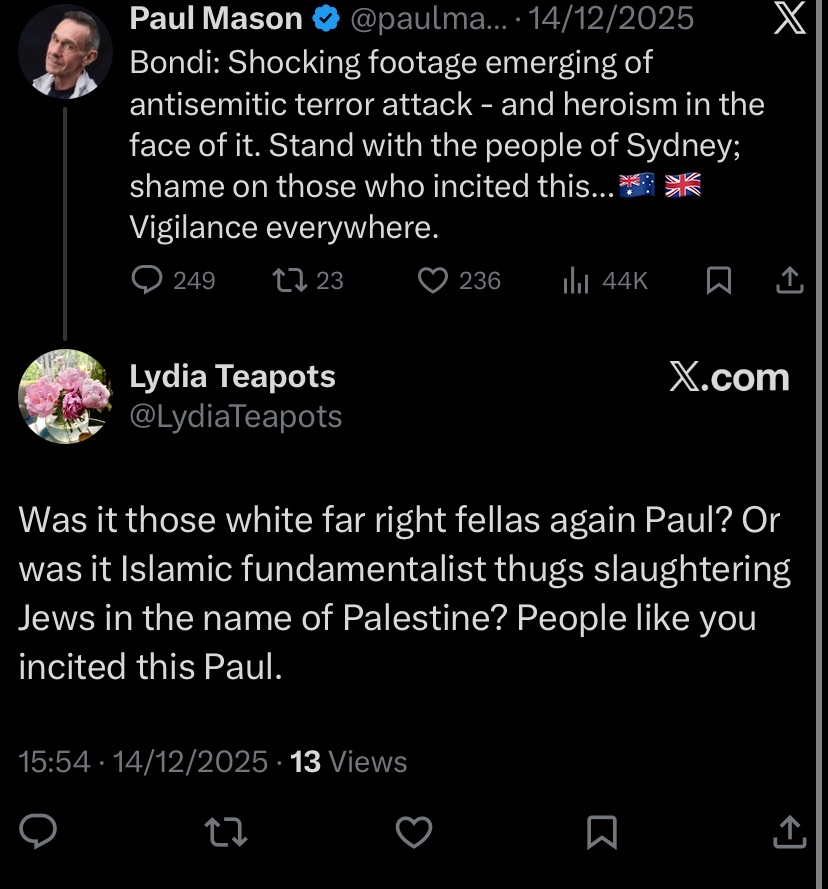828x889 pixels.
Task: Repost Lydia Teapots' reply
Action: click(226, 832)
